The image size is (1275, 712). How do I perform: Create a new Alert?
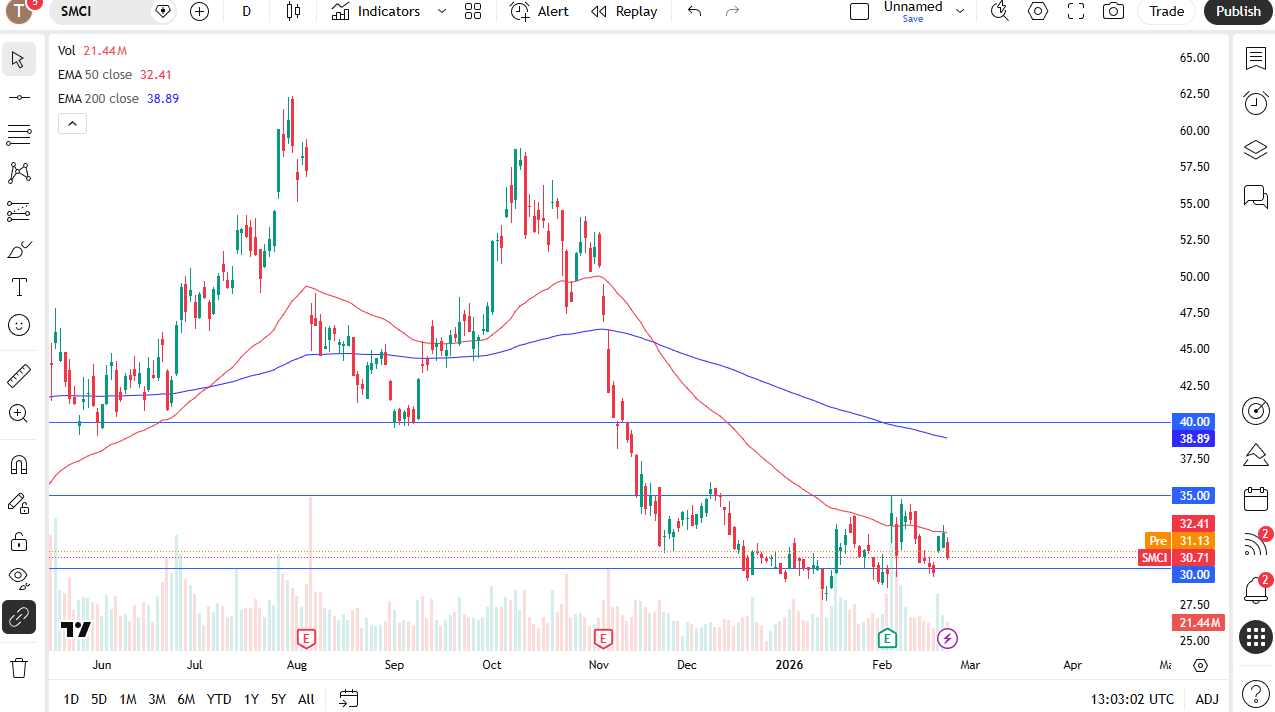tap(540, 11)
